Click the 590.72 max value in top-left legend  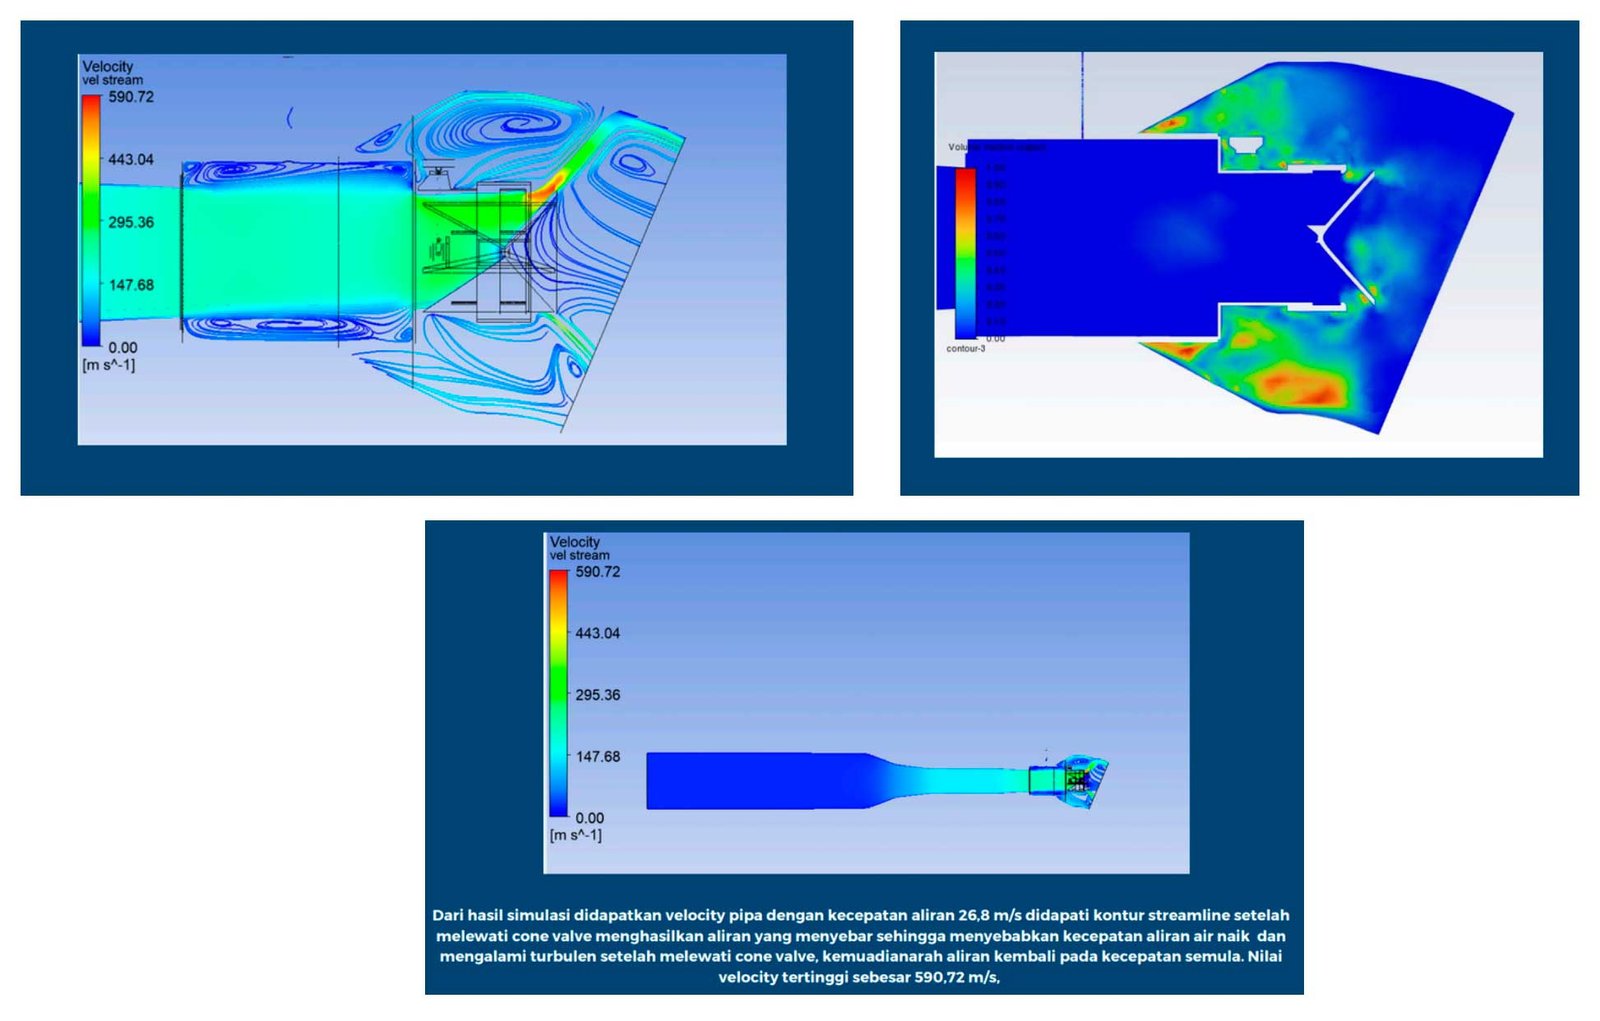(x=131, y=97)
